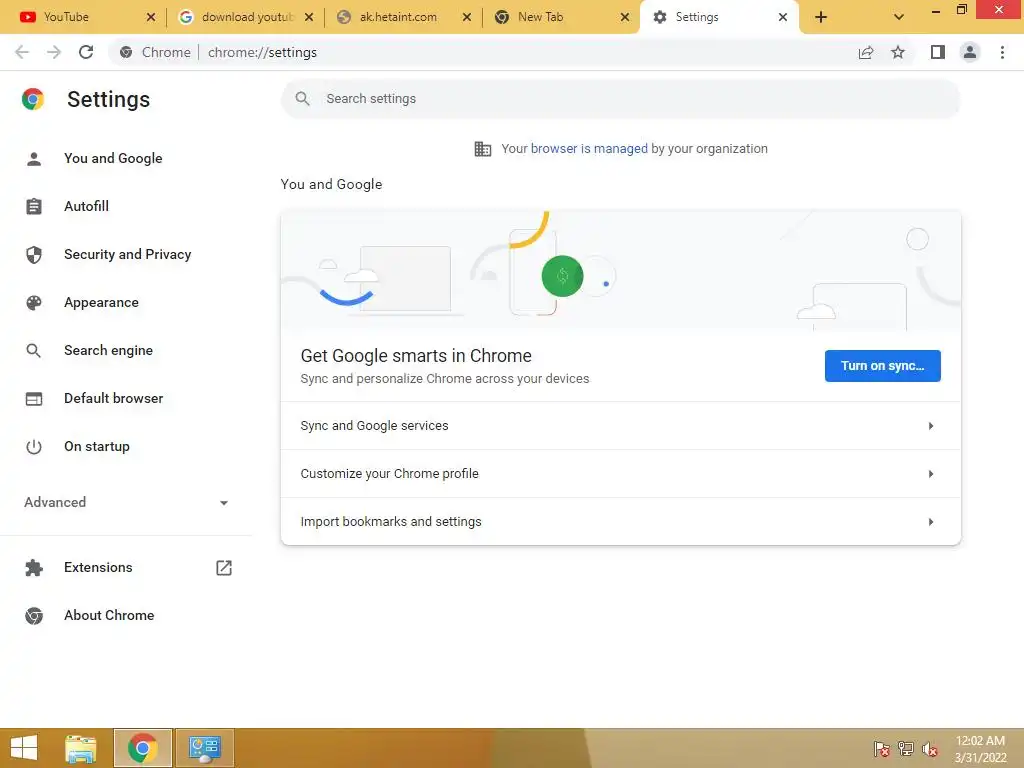Click the Security and Privacy shield icon
Screen dimensions: 1024x768
point(34,255)
